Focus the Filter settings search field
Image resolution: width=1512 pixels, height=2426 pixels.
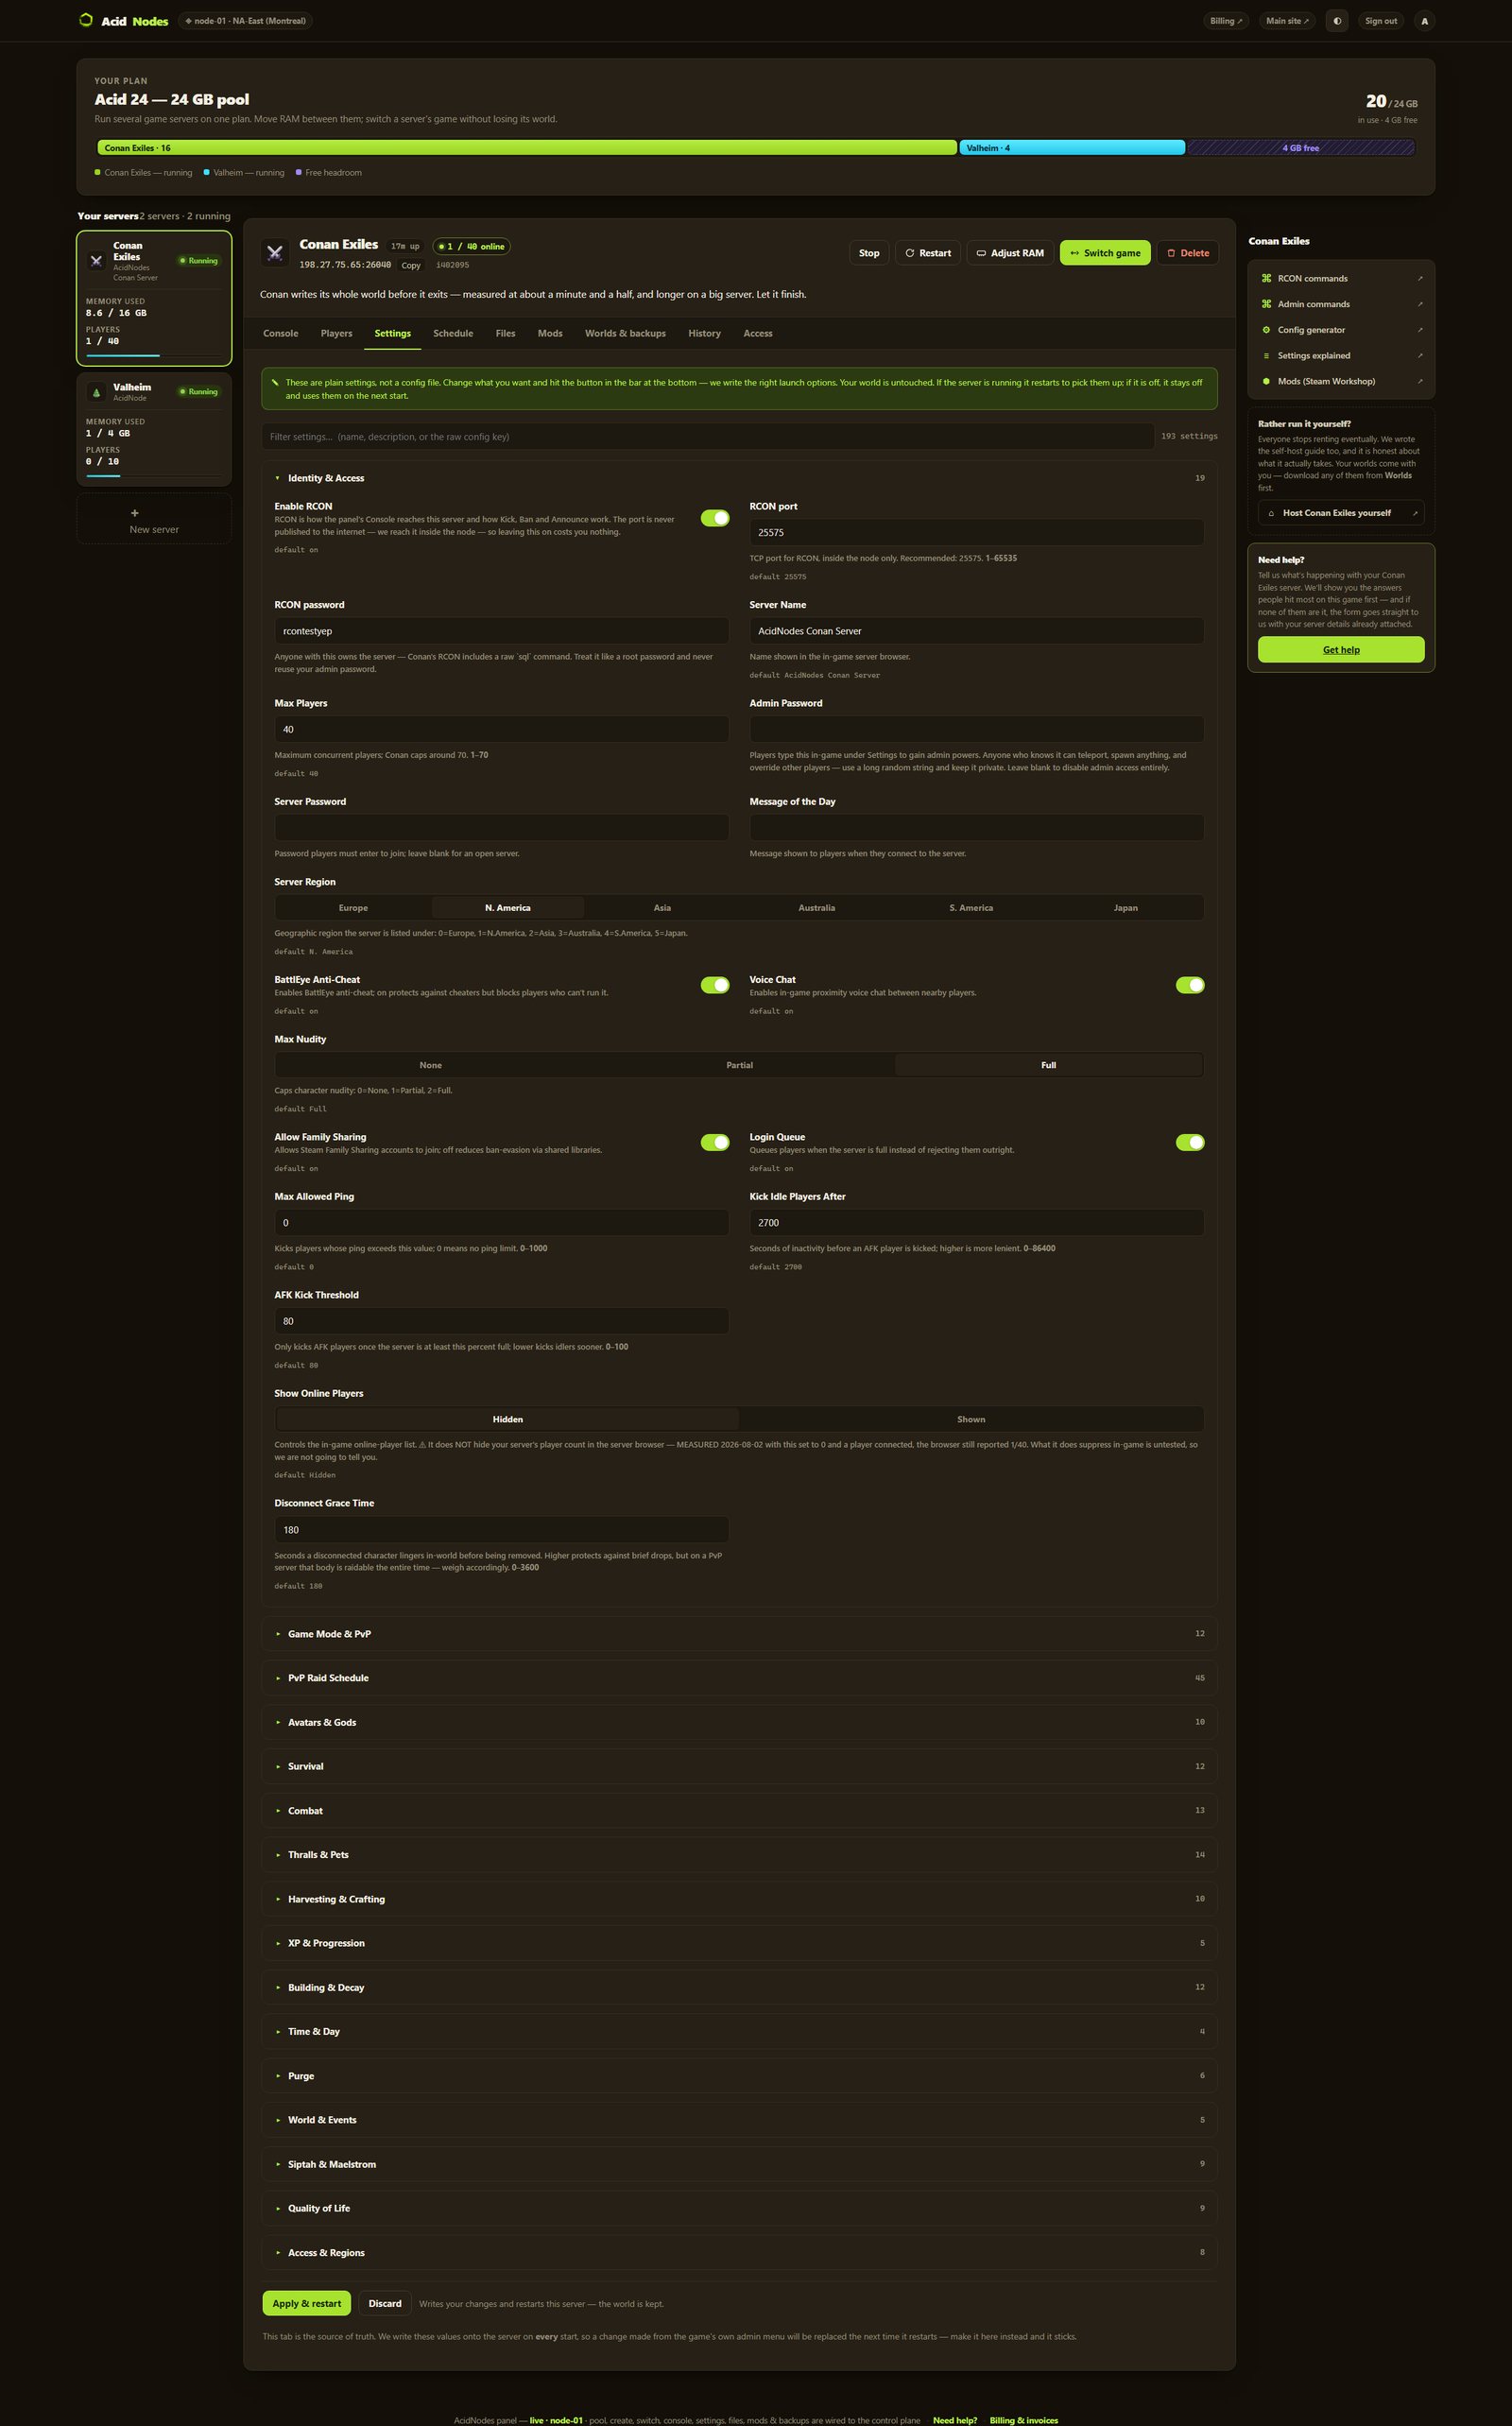[707, 437]
